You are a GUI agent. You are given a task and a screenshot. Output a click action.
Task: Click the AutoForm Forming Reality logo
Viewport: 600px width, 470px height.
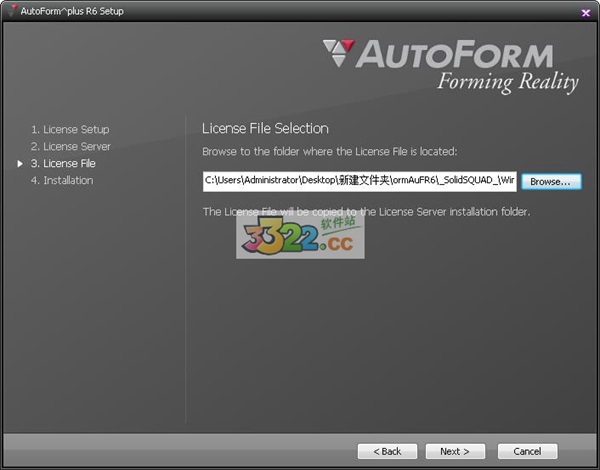click(450, 66)
